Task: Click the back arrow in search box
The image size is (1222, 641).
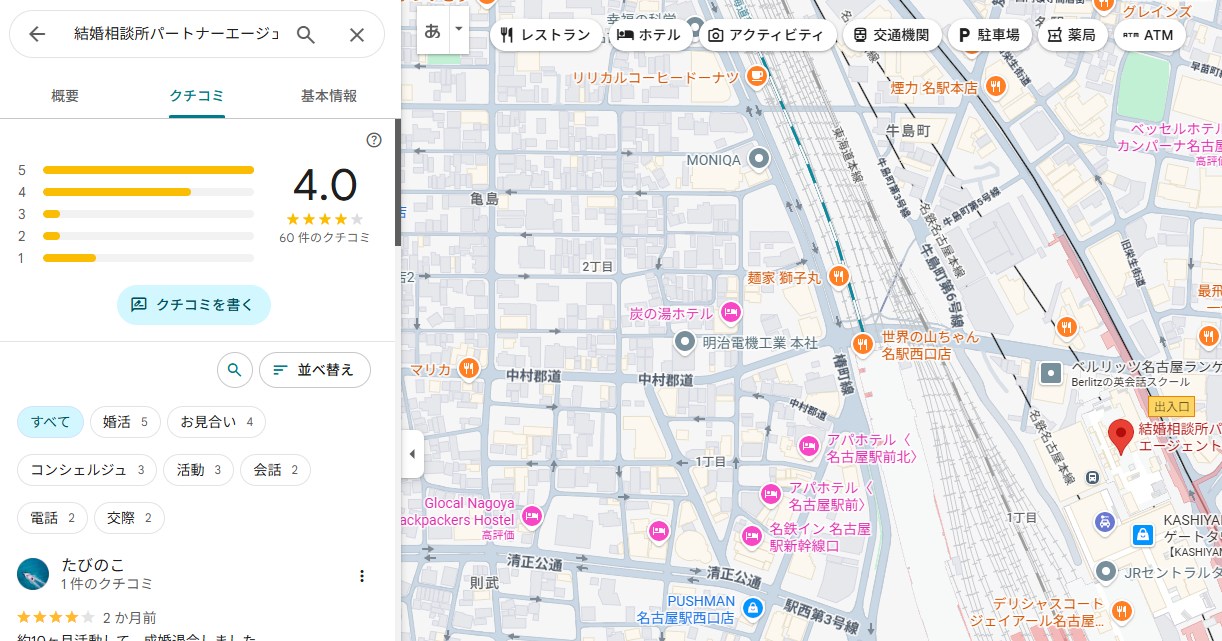Action: (x=37, y=34)
